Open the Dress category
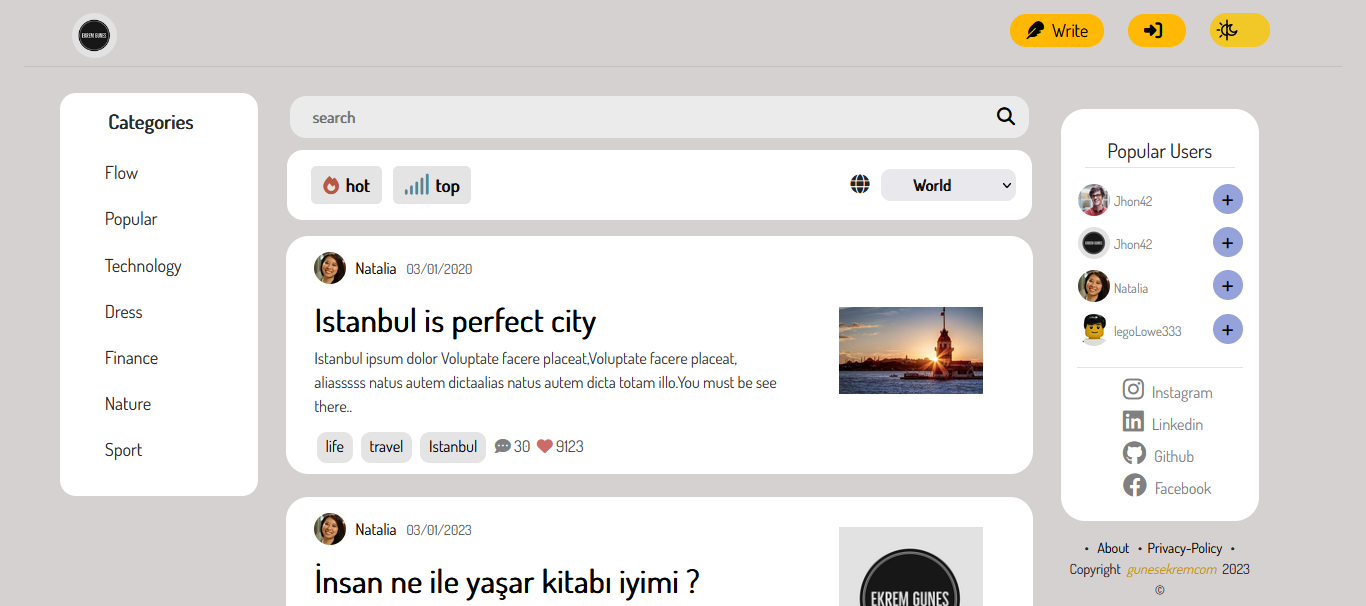1366x606 pixels. pyautogui.click(x=124, y=312)
